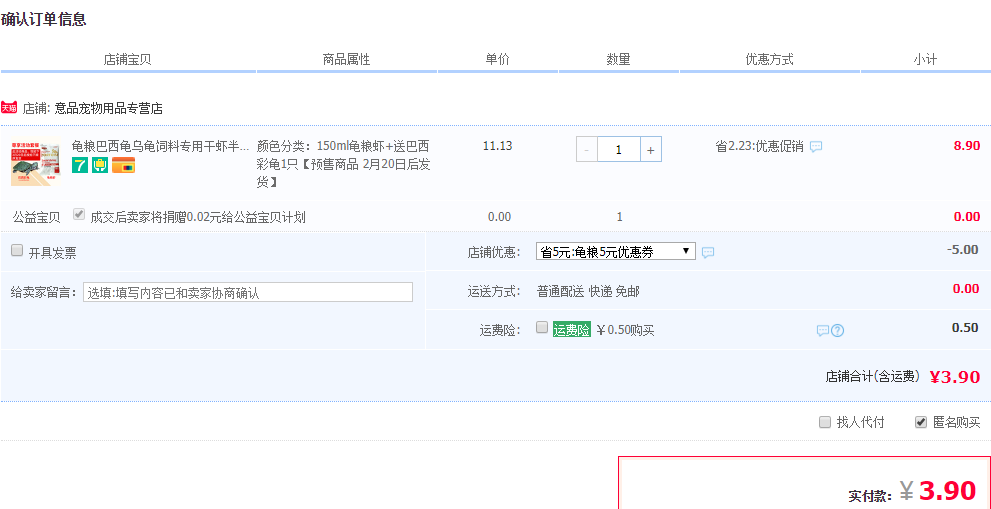The image size is (991, 509).
Task: Click the Tmall shop logo icon
Action: coord(9,108)
